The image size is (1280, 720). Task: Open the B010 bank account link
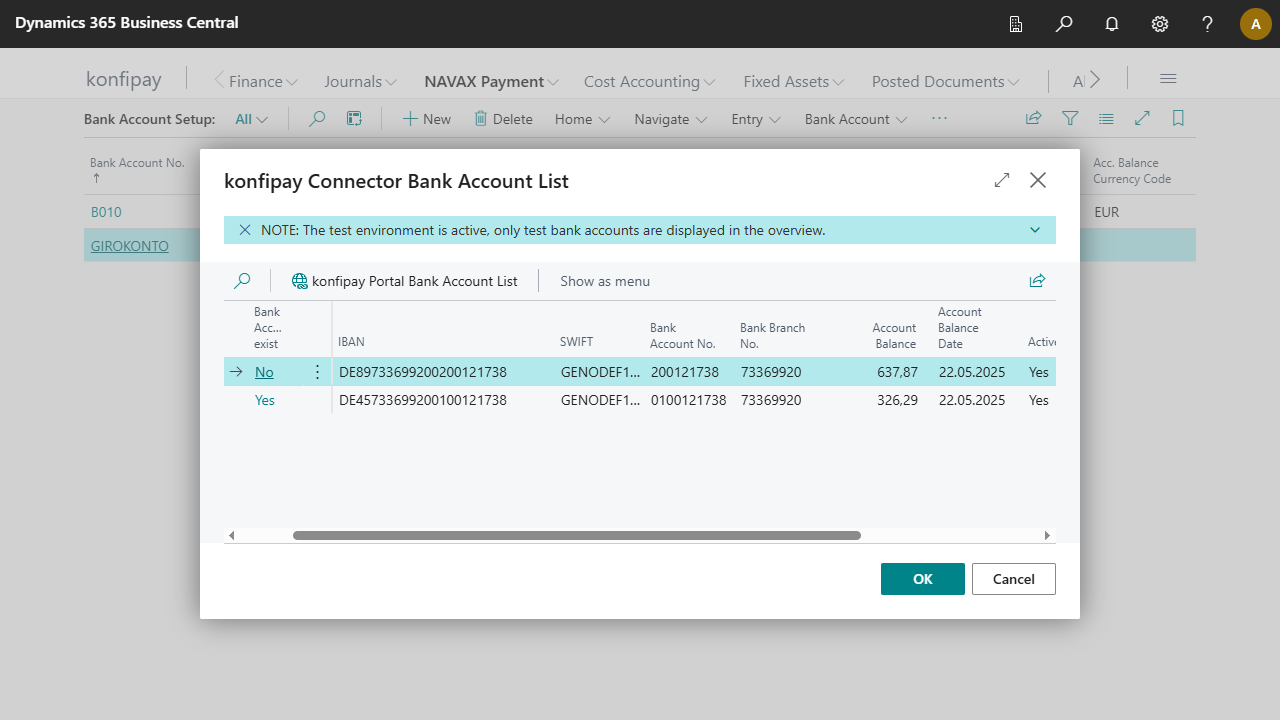point(106,212)
